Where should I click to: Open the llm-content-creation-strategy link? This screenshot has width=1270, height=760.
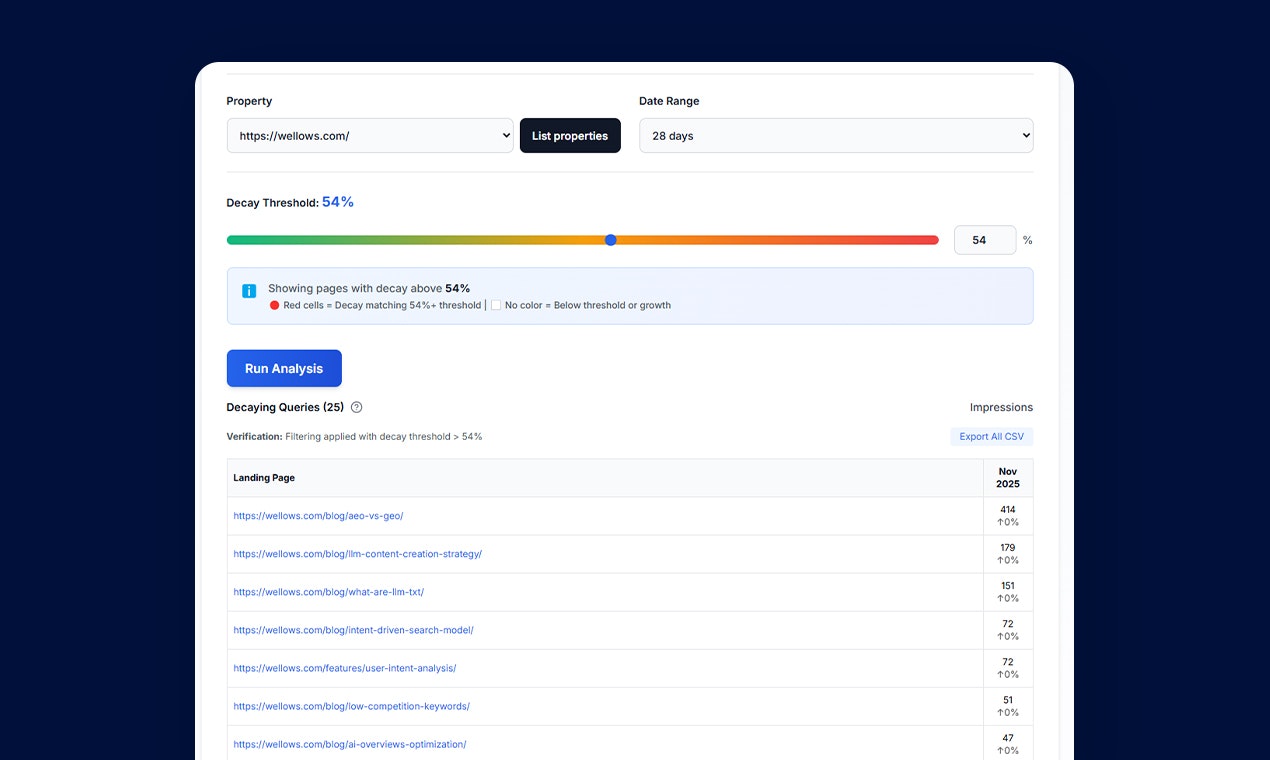pos(357,554)
